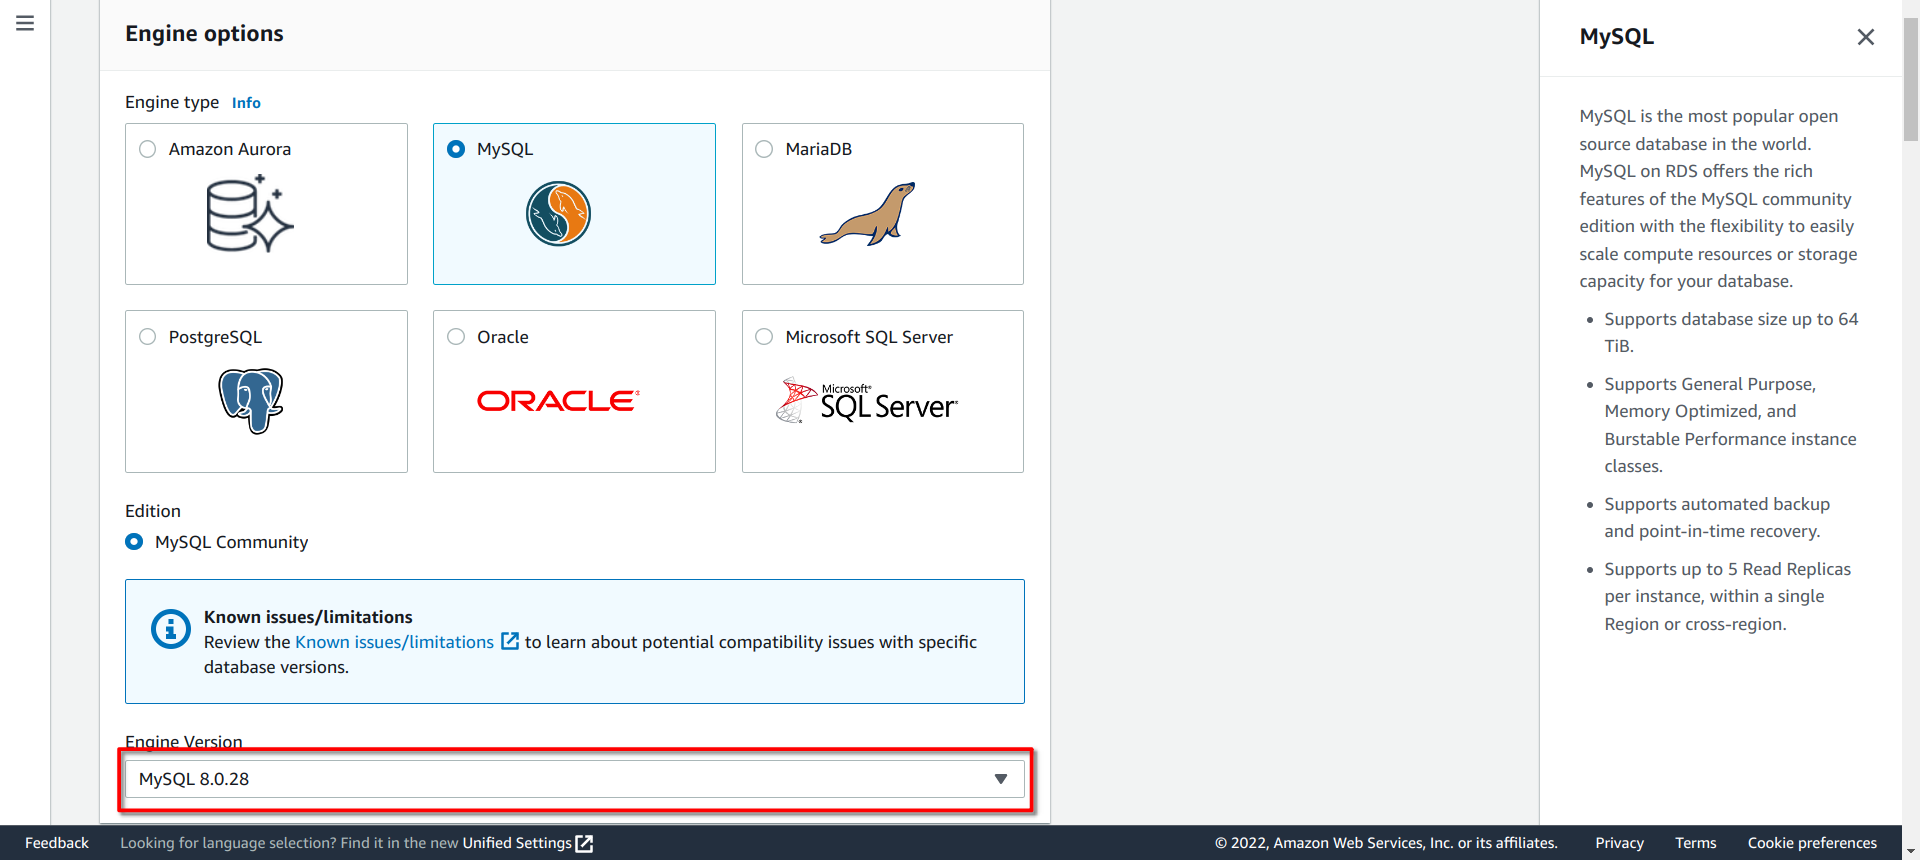Close the MySQL help panel
The height and width of the screenshot is (860, 1920).
pos(1865,37)
